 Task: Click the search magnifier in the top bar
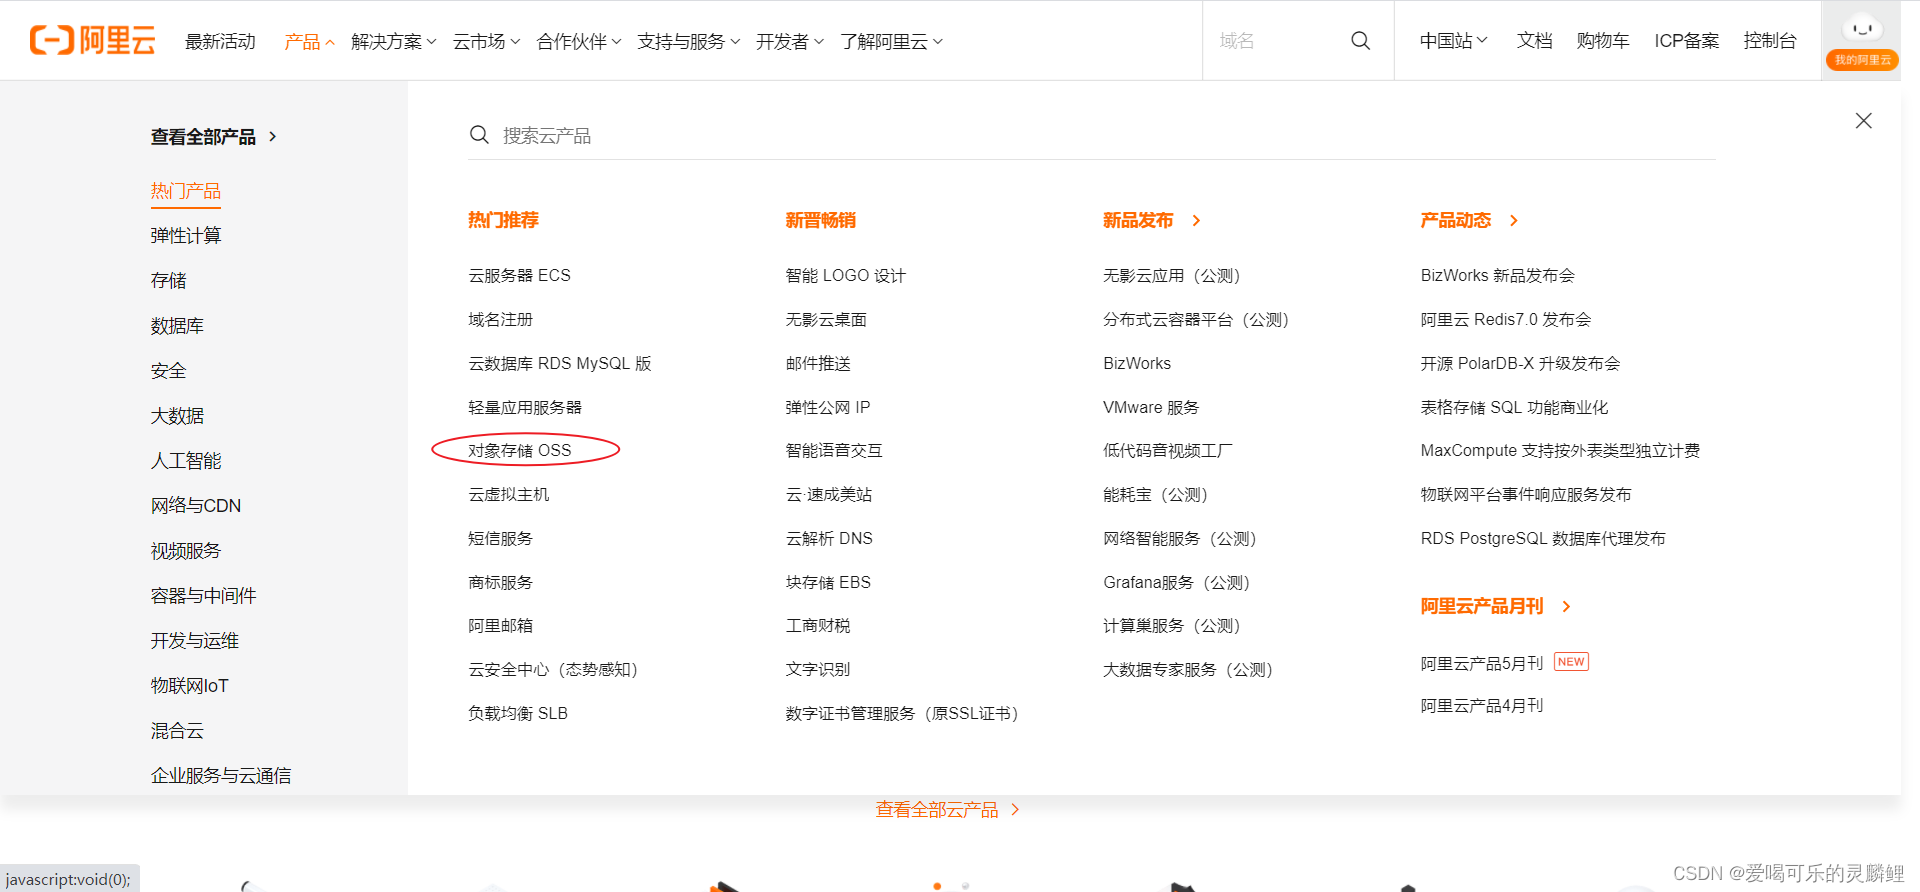pyautogui.click(x=1360, y=41)
